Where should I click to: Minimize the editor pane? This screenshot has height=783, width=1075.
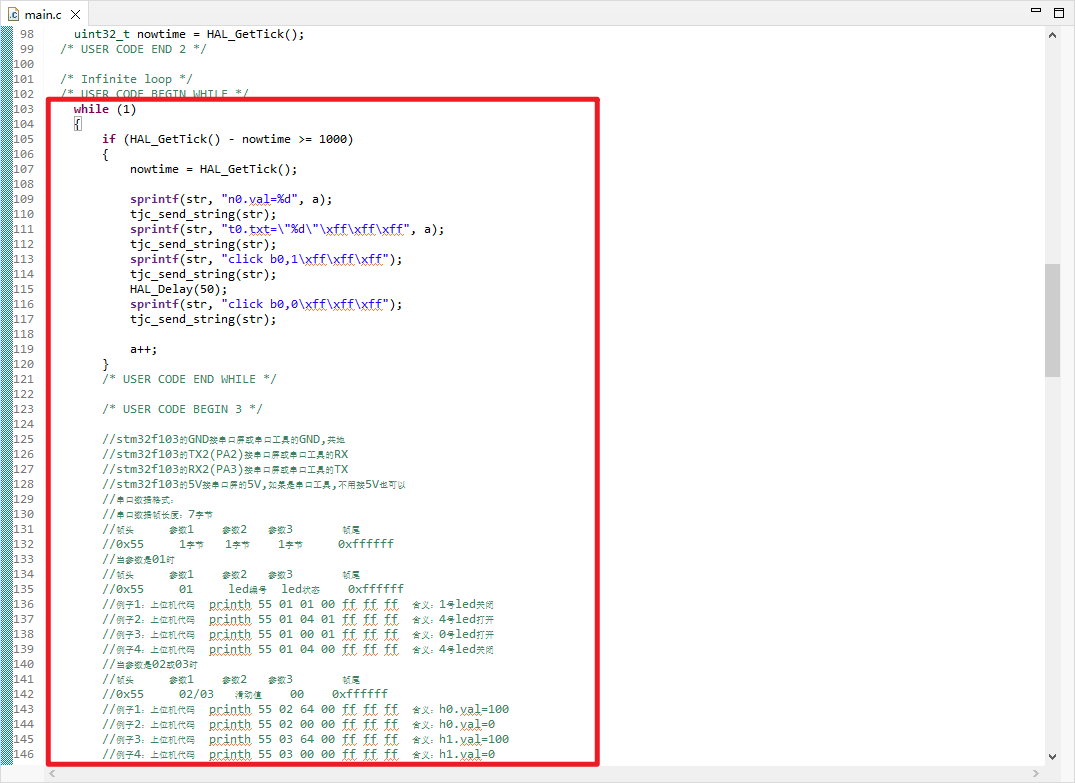(x=1037, y=12)
